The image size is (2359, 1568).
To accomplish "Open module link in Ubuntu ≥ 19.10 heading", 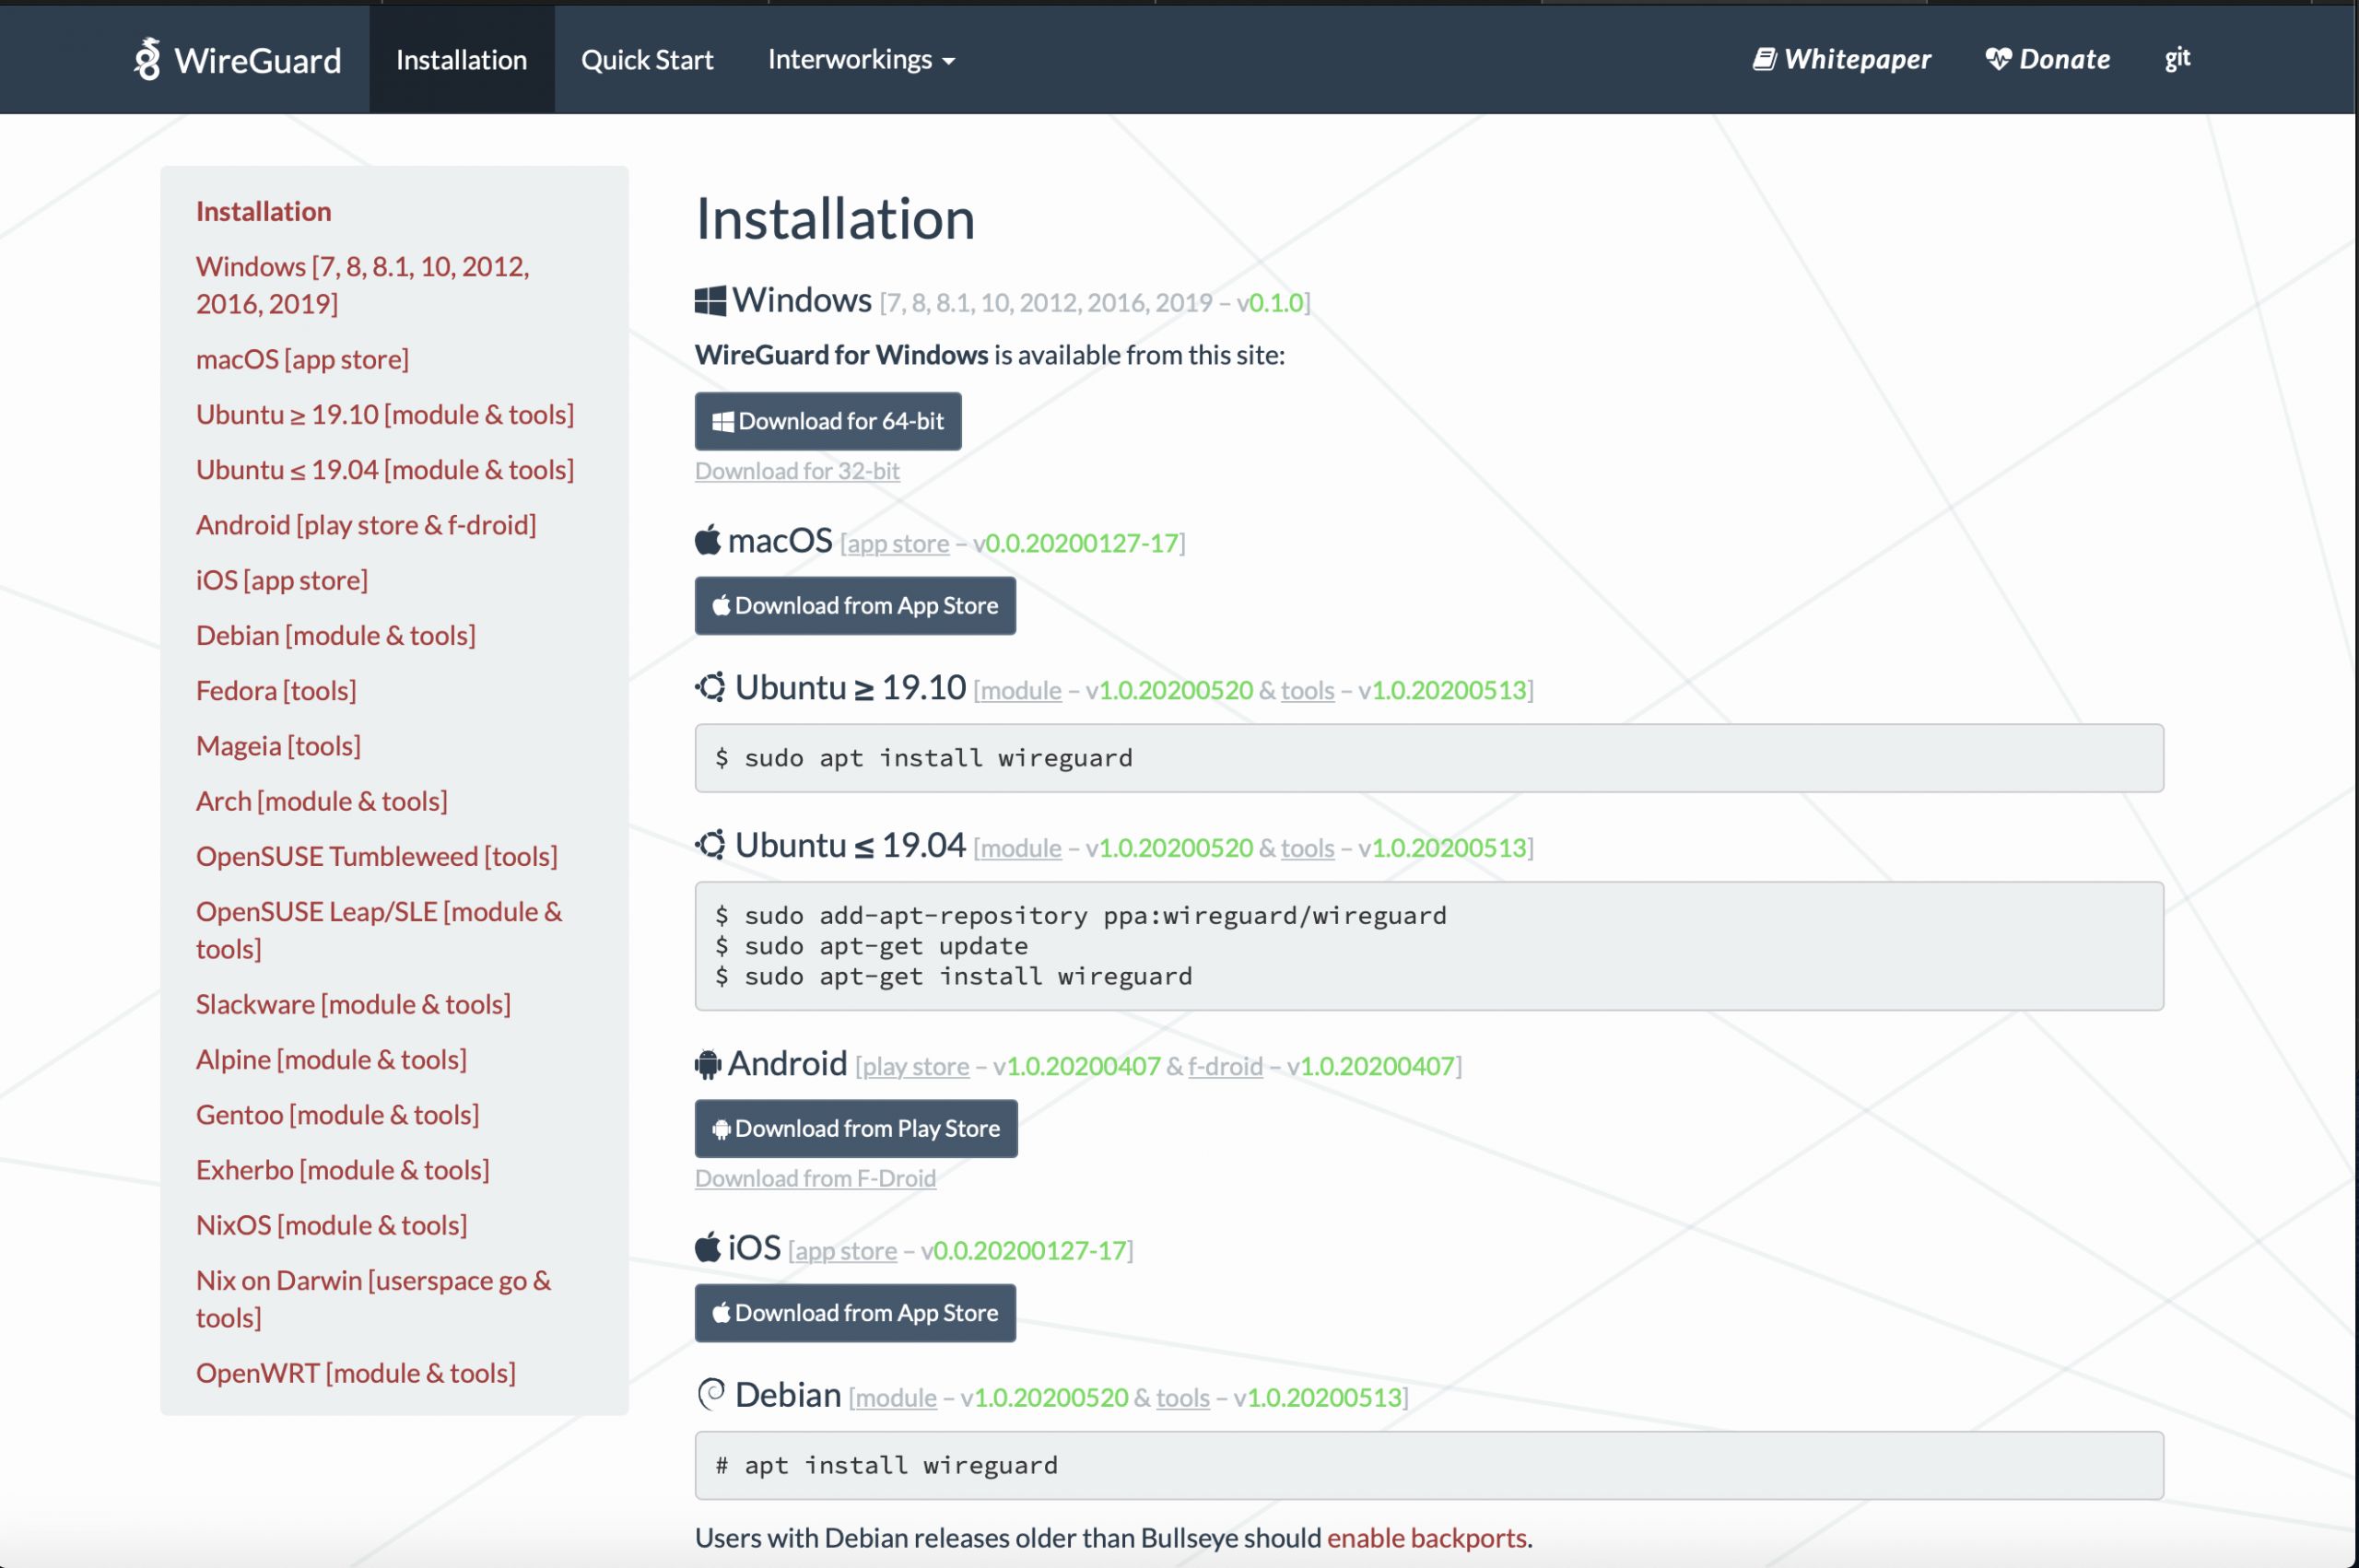I will 1020,690.
